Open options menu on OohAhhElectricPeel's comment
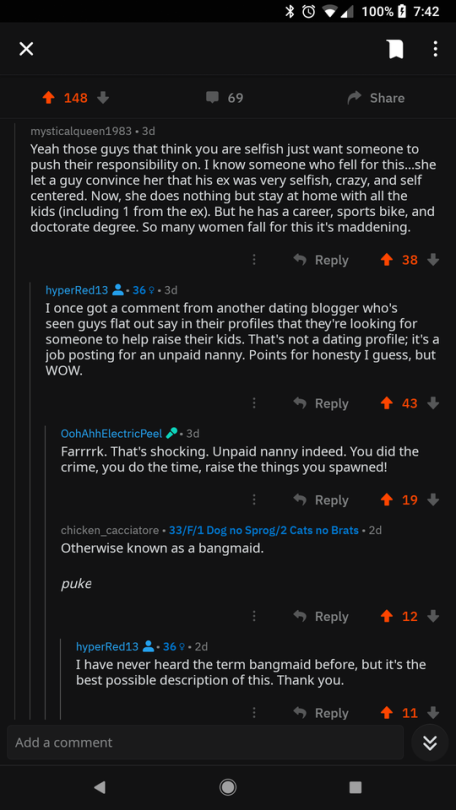Screen dimensions: 456x810 [x=254, y=500]
